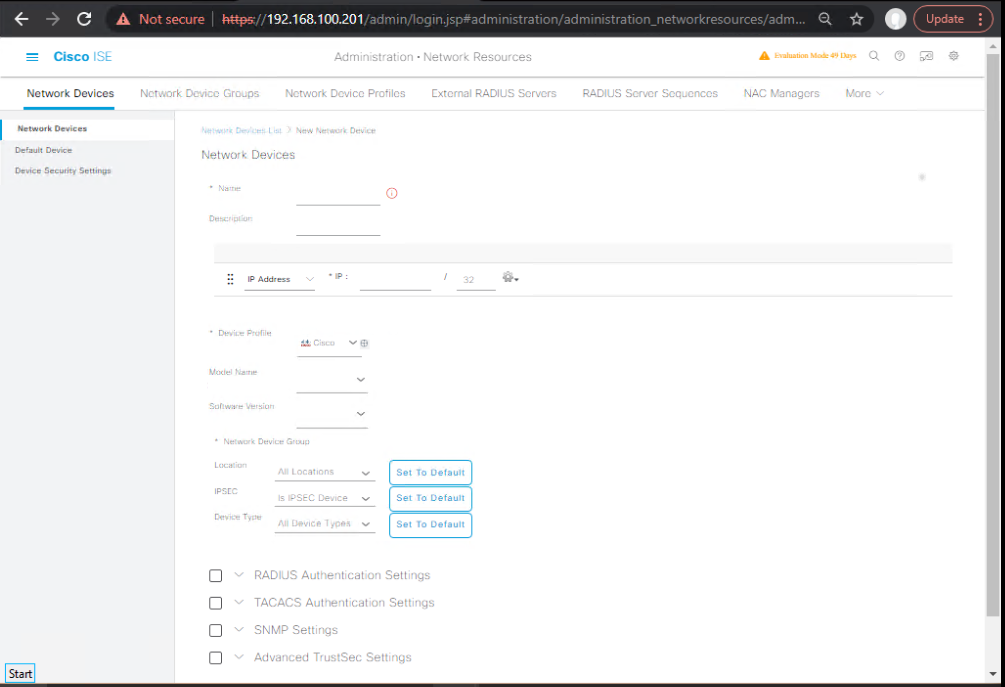Switch to Network Device Profiles tab
1005x687 pixels.
pyautogui.click(x=345, y=94)
